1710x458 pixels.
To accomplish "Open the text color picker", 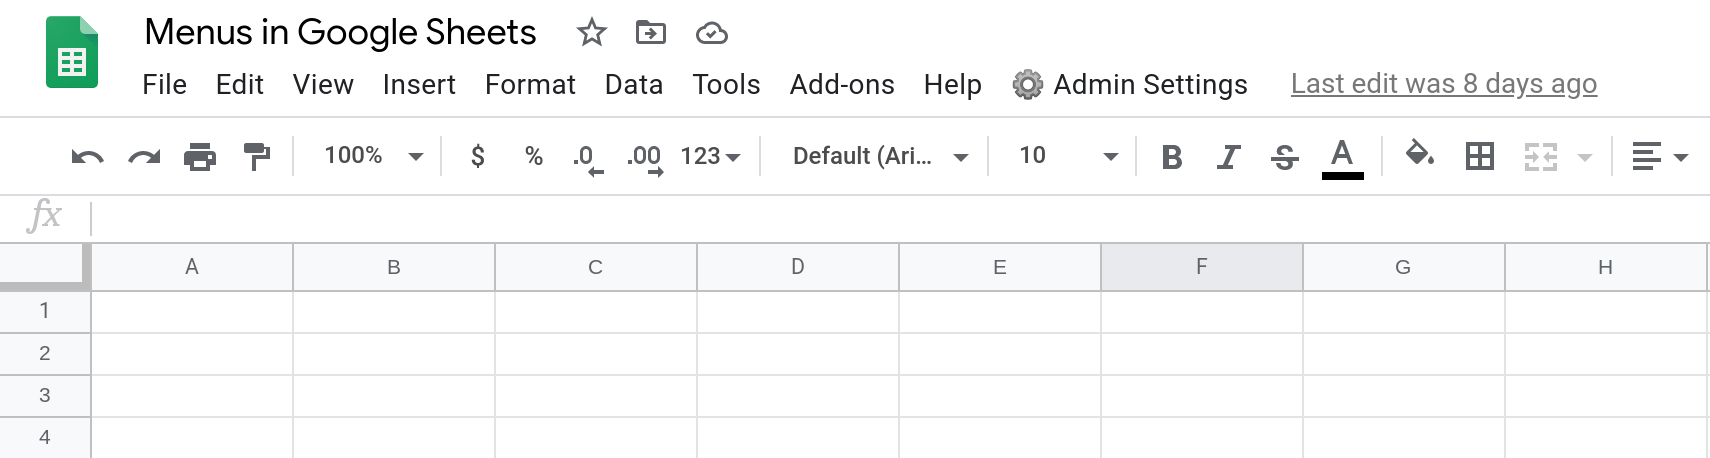I will coord(1342,159).
